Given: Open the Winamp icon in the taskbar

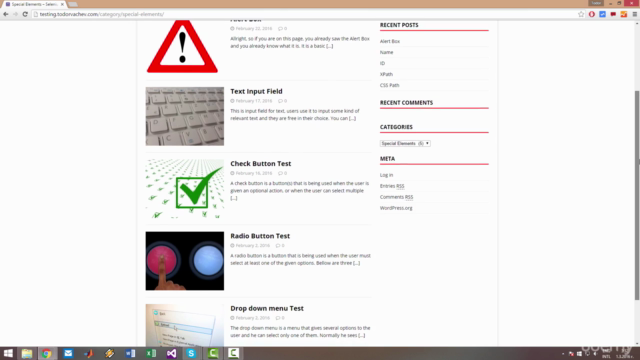Looking at the screenshot, I should tap(109, 353).
